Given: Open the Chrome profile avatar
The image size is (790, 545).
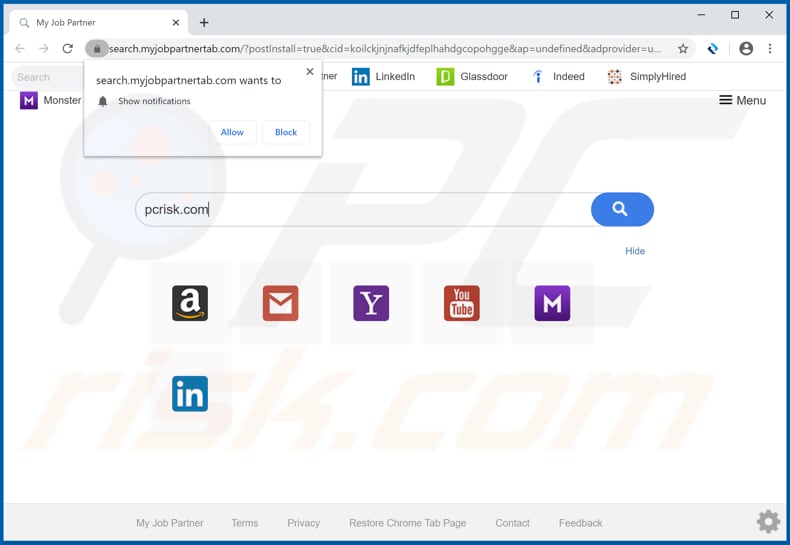Looking at the screenshot, I should (746, 48).
